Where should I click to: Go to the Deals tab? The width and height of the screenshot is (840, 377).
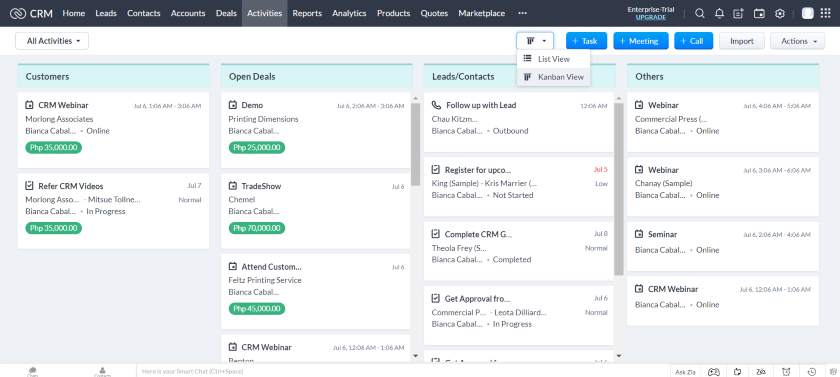coord(226,13)
